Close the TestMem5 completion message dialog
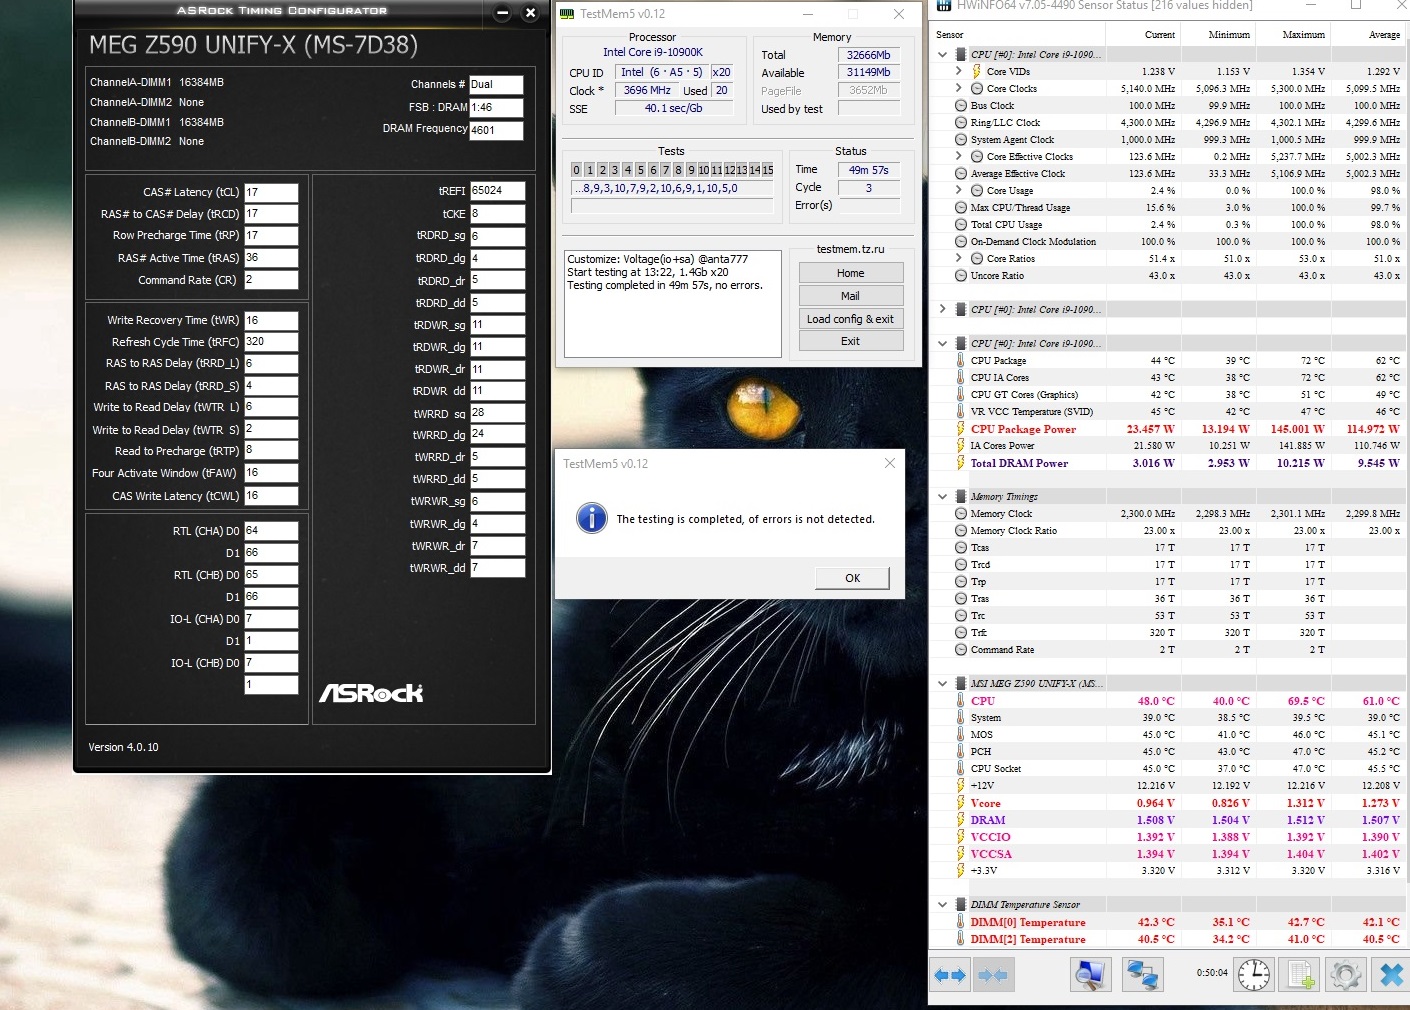 pos(890,463)
